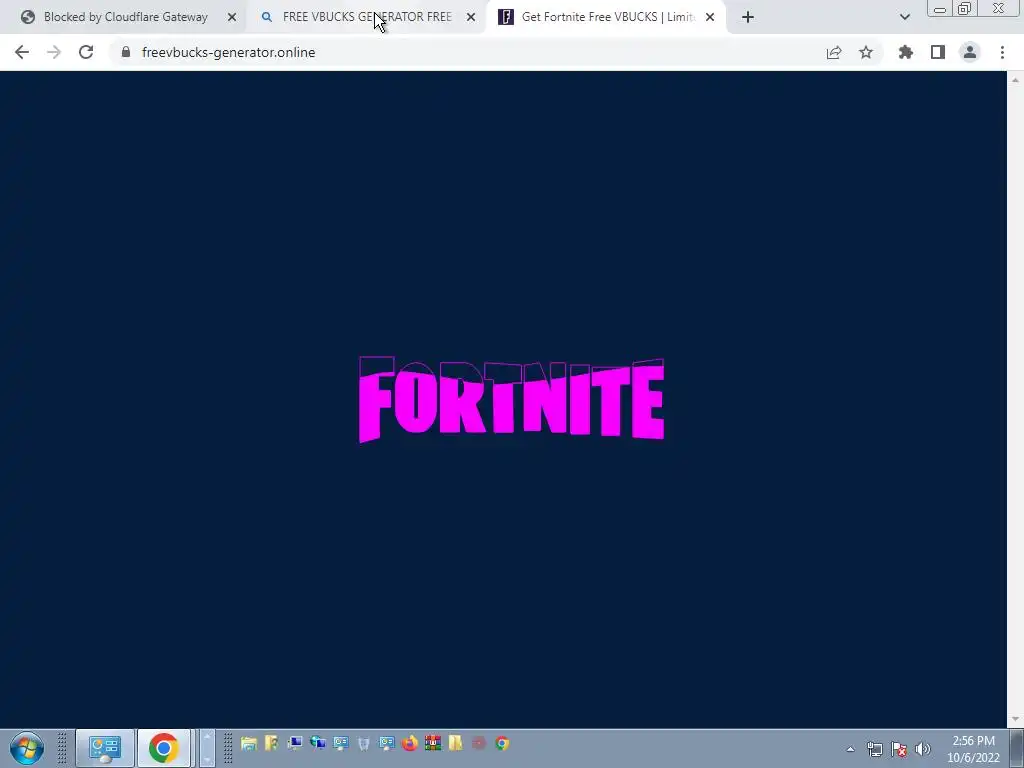Open the Extensions puzzle icon
1024x768 pixels.
[905, 52]
